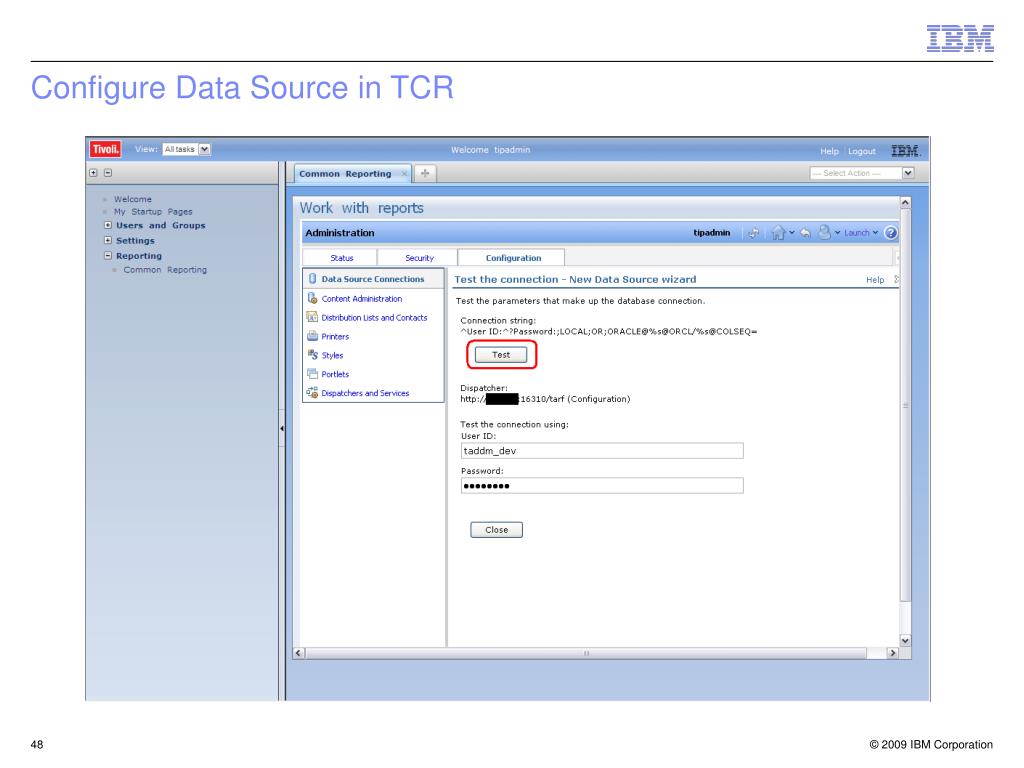Select Welcome in navigation tree
This screenshot has height=768, width=1024.
(133, 199)
